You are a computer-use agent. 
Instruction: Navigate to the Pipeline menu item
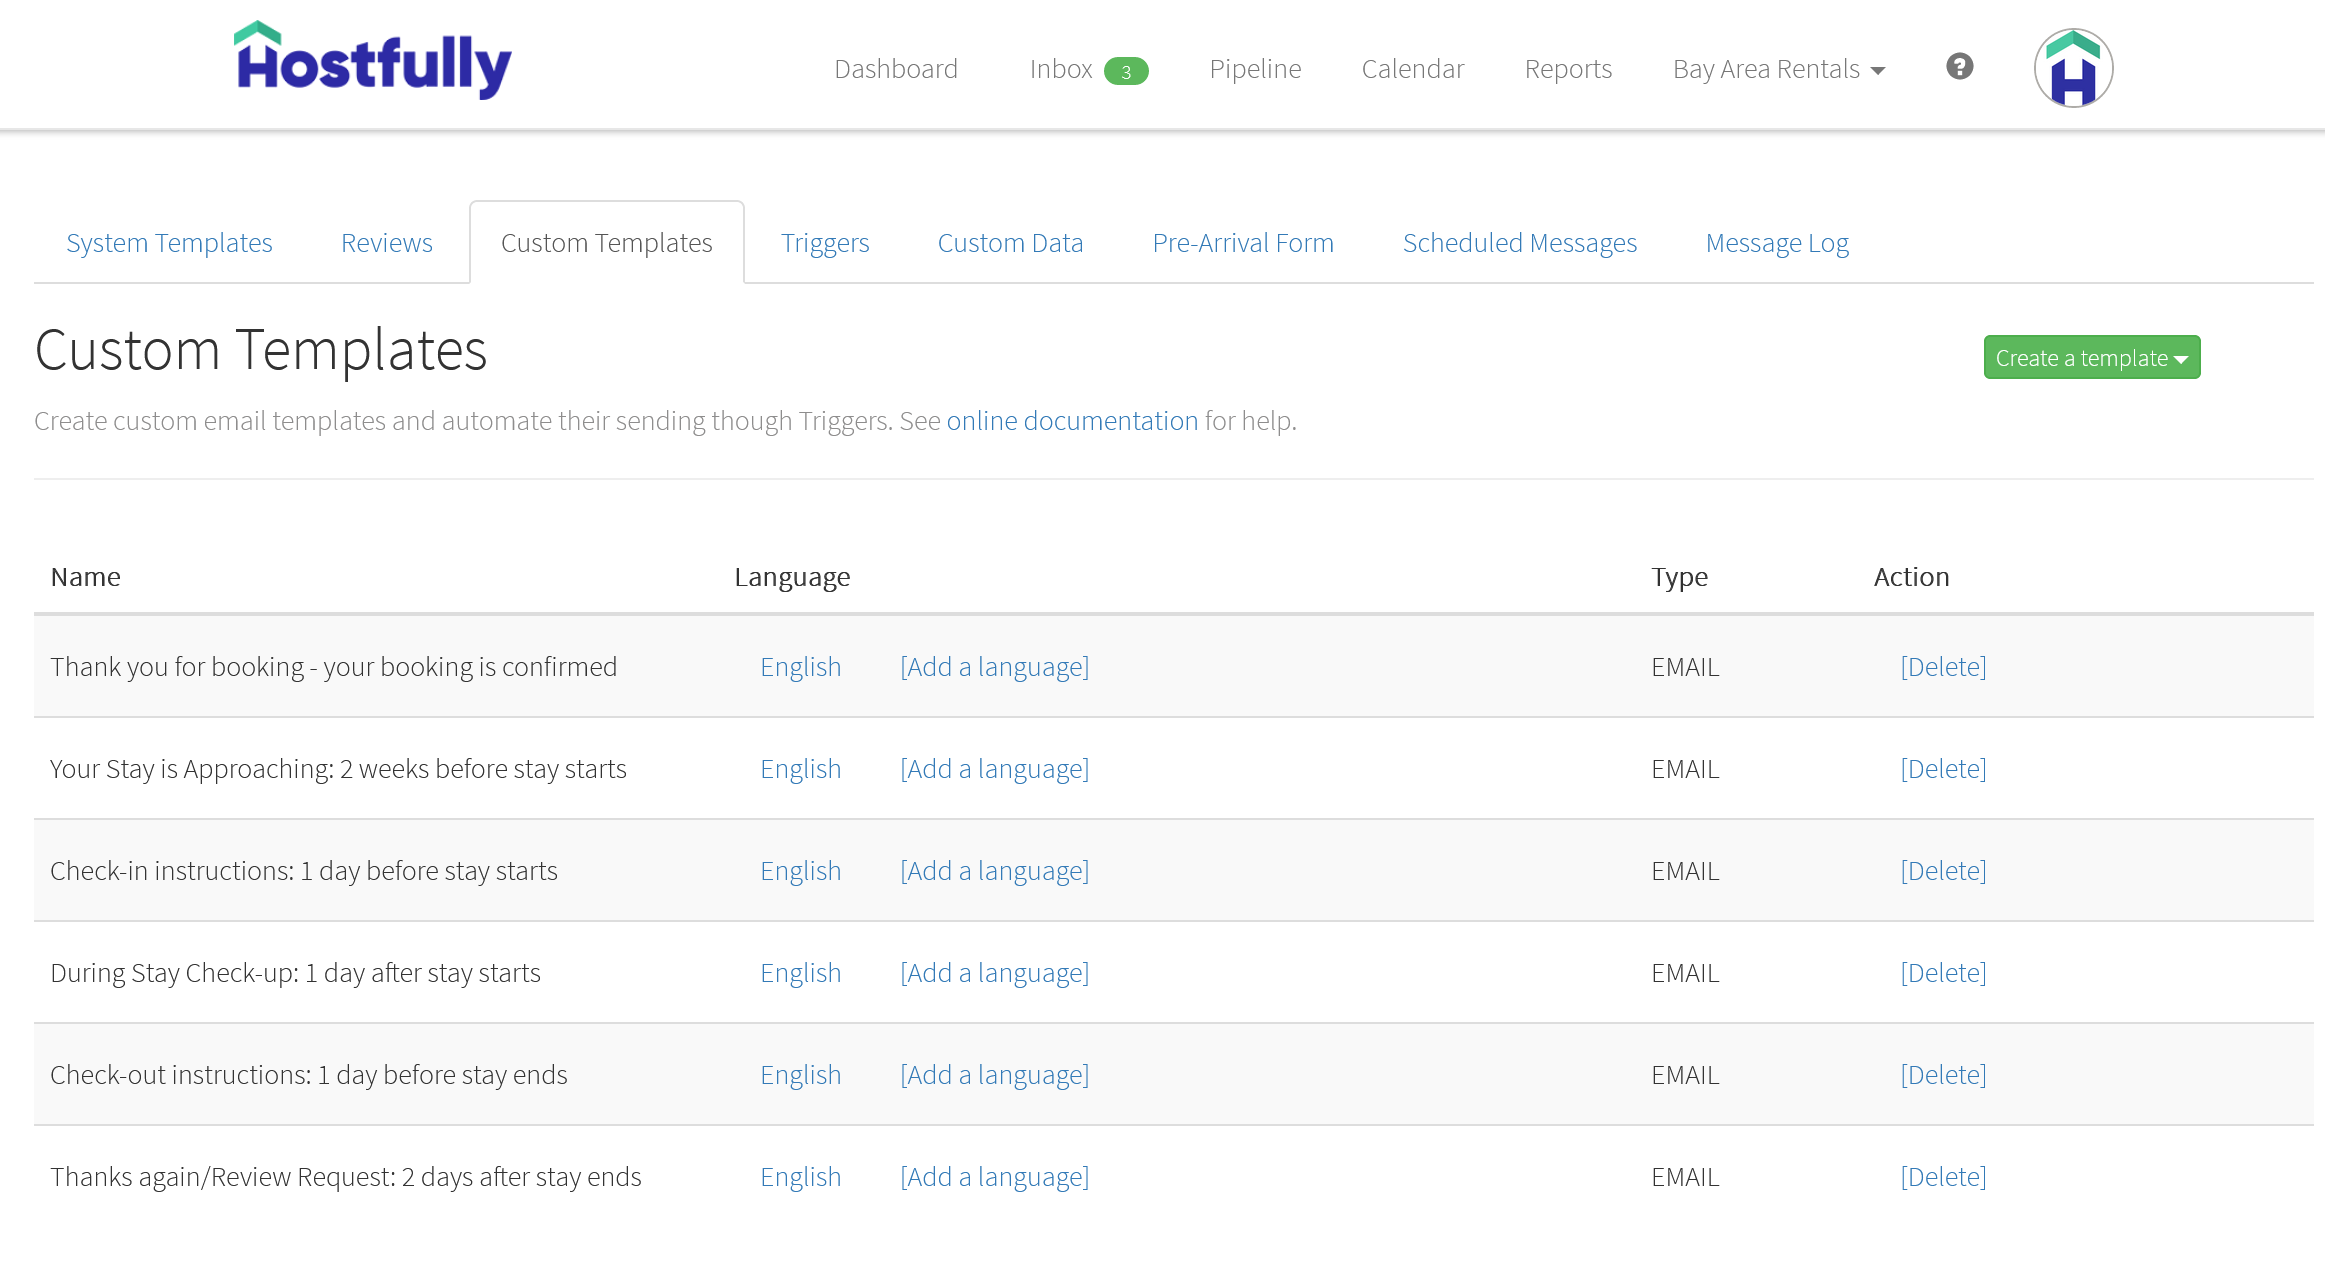pos(1255,69)
